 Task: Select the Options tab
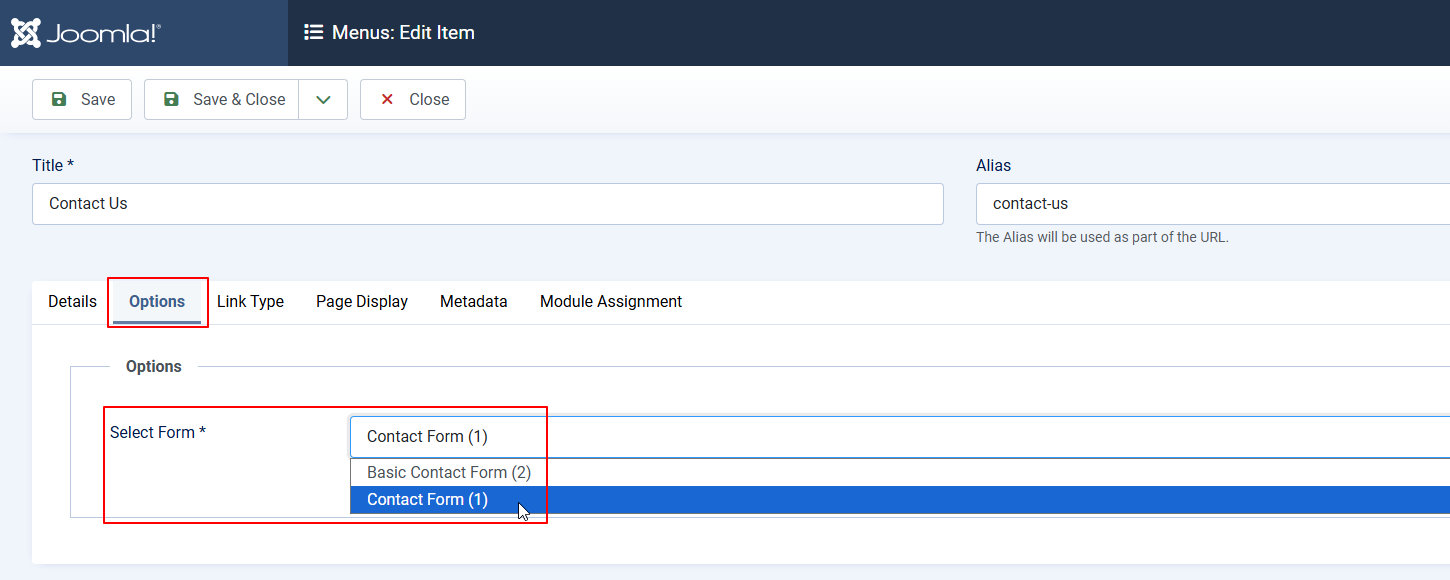[x=157, y=301]
